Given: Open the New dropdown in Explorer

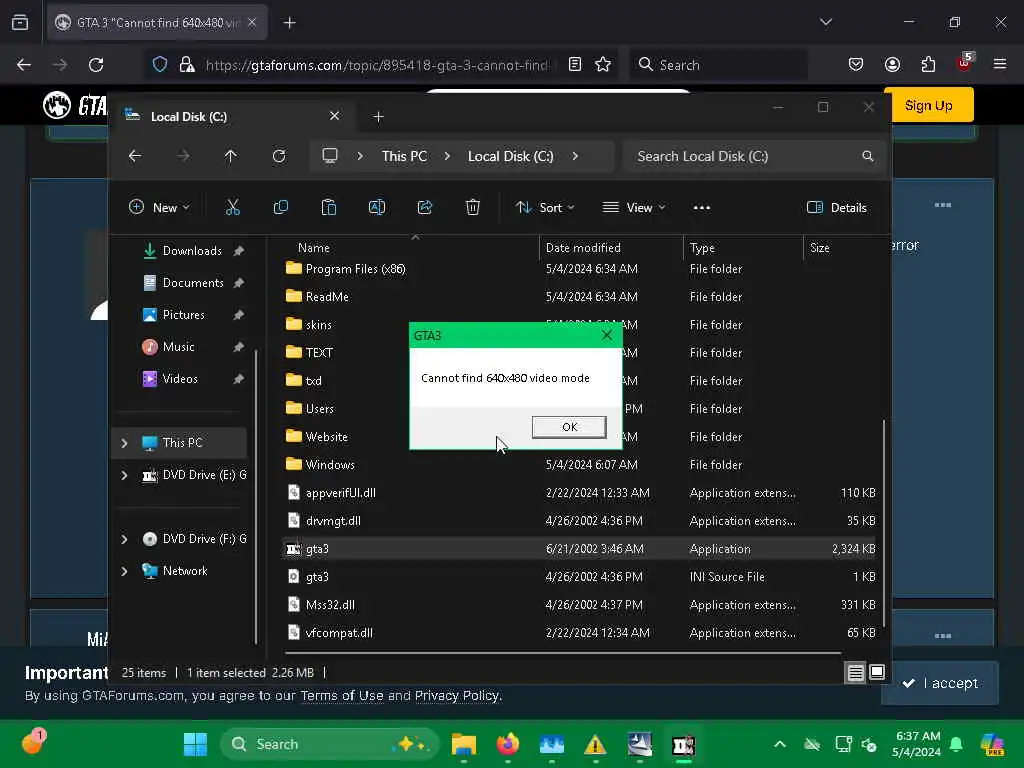Looking at the screenshot, I should tap(159, 208).
